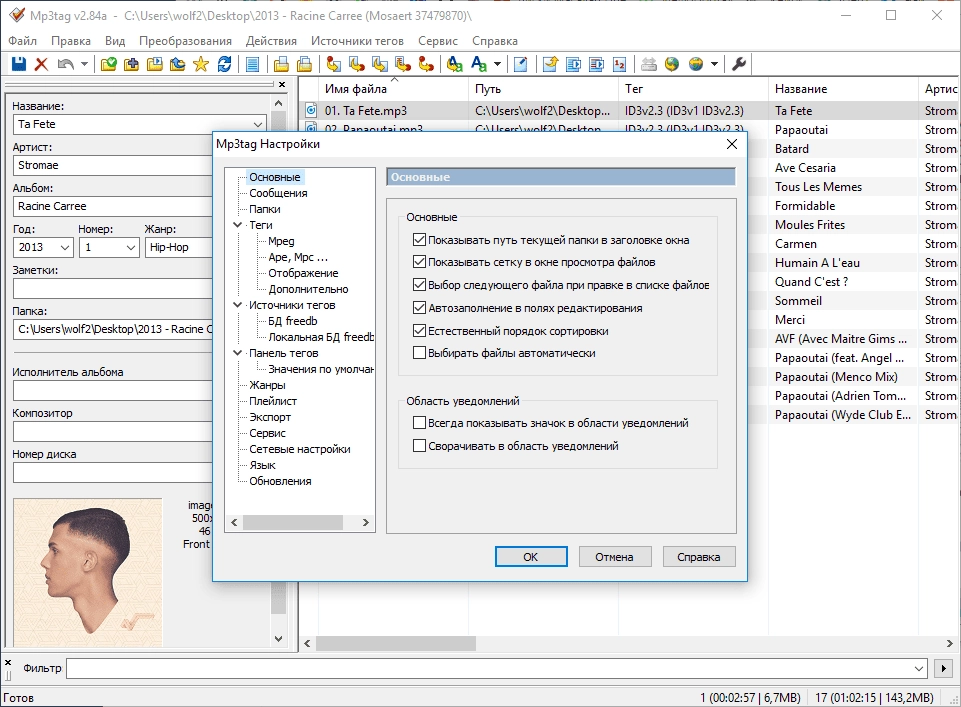This screenshot has width=961, height=707.
Task: Disable Автозаполнение в полях редактирования
Action: tap(419, 308)
